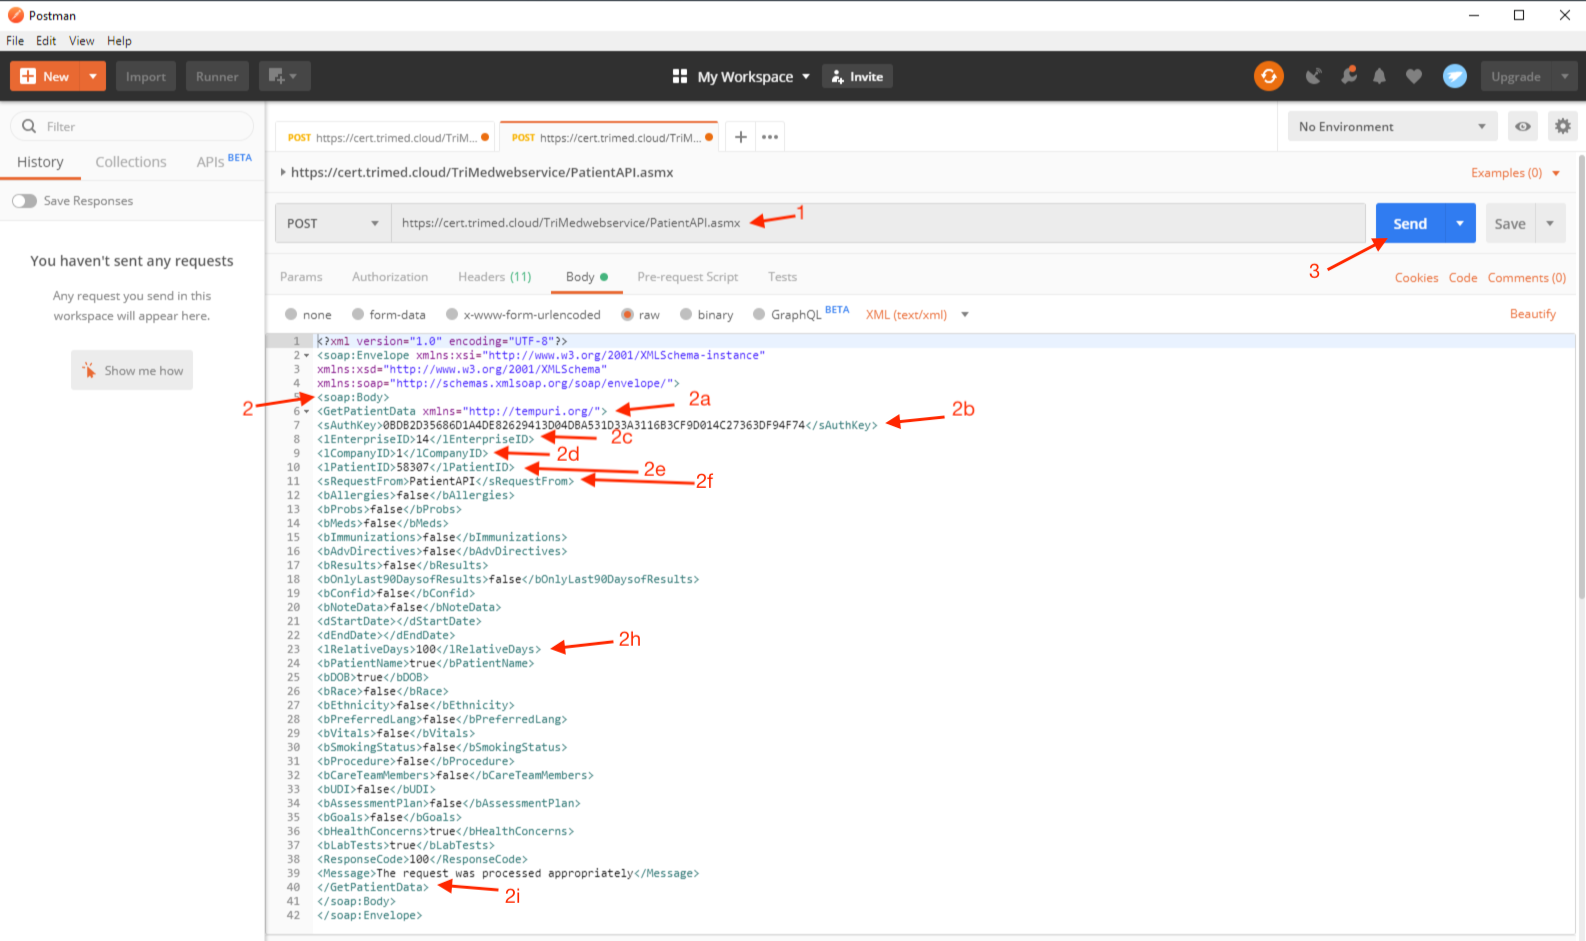This screenshot has height=941, width=1586.
Task: Click the sidebar Filter search field
Action: click(x=132, y=126)
